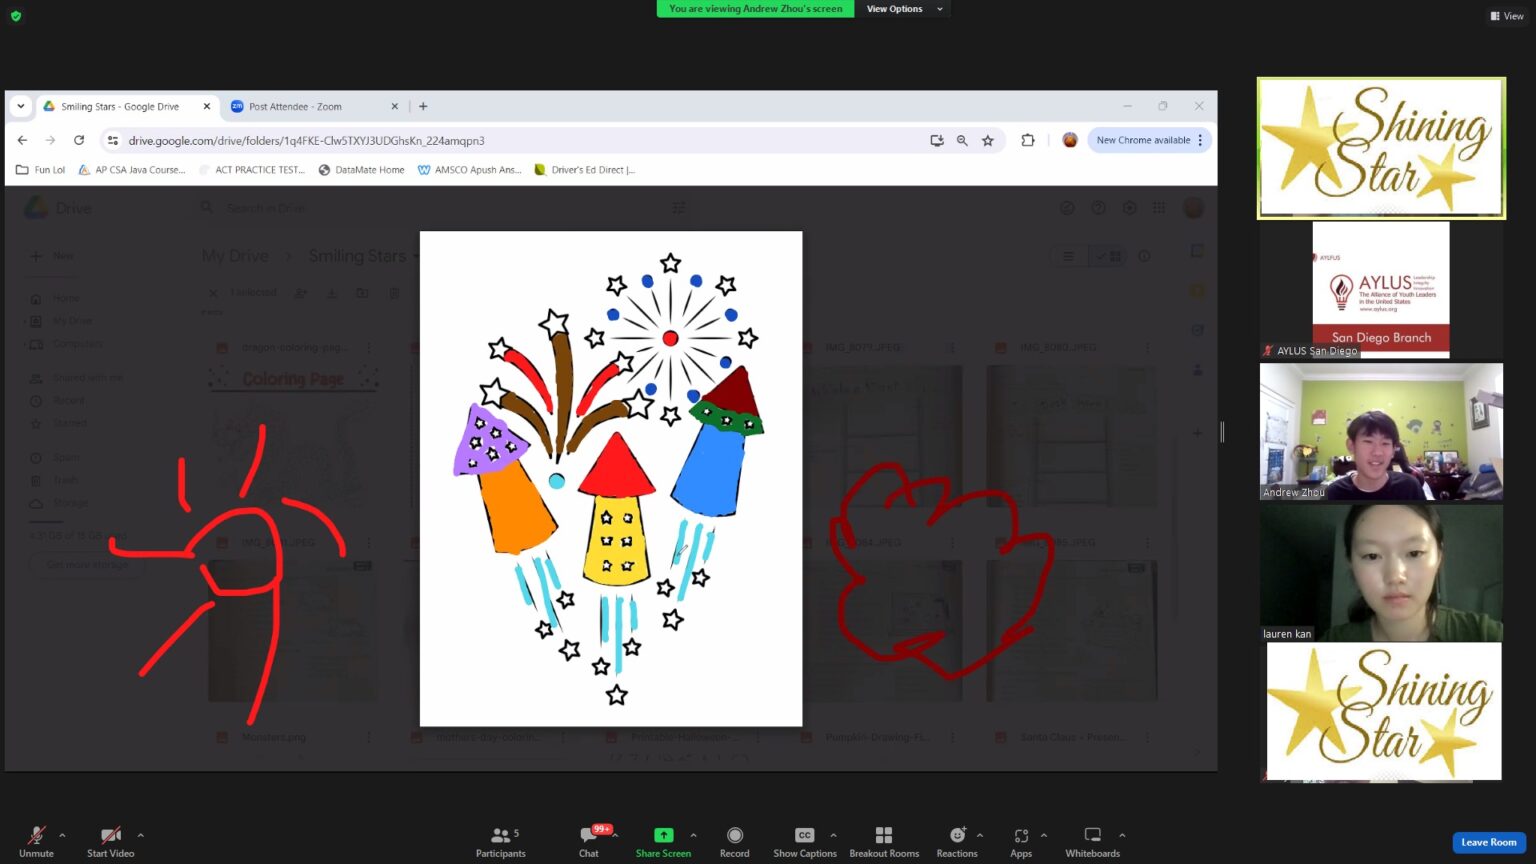Screen dimensions: 1536x864
Task: Open the Reactions picker
Action: (957, 841)
